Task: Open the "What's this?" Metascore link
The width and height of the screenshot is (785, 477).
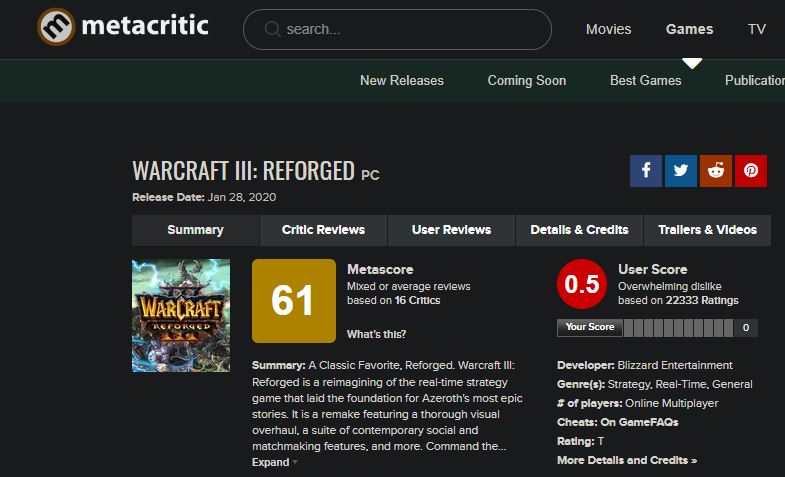Action: [376, 334]
